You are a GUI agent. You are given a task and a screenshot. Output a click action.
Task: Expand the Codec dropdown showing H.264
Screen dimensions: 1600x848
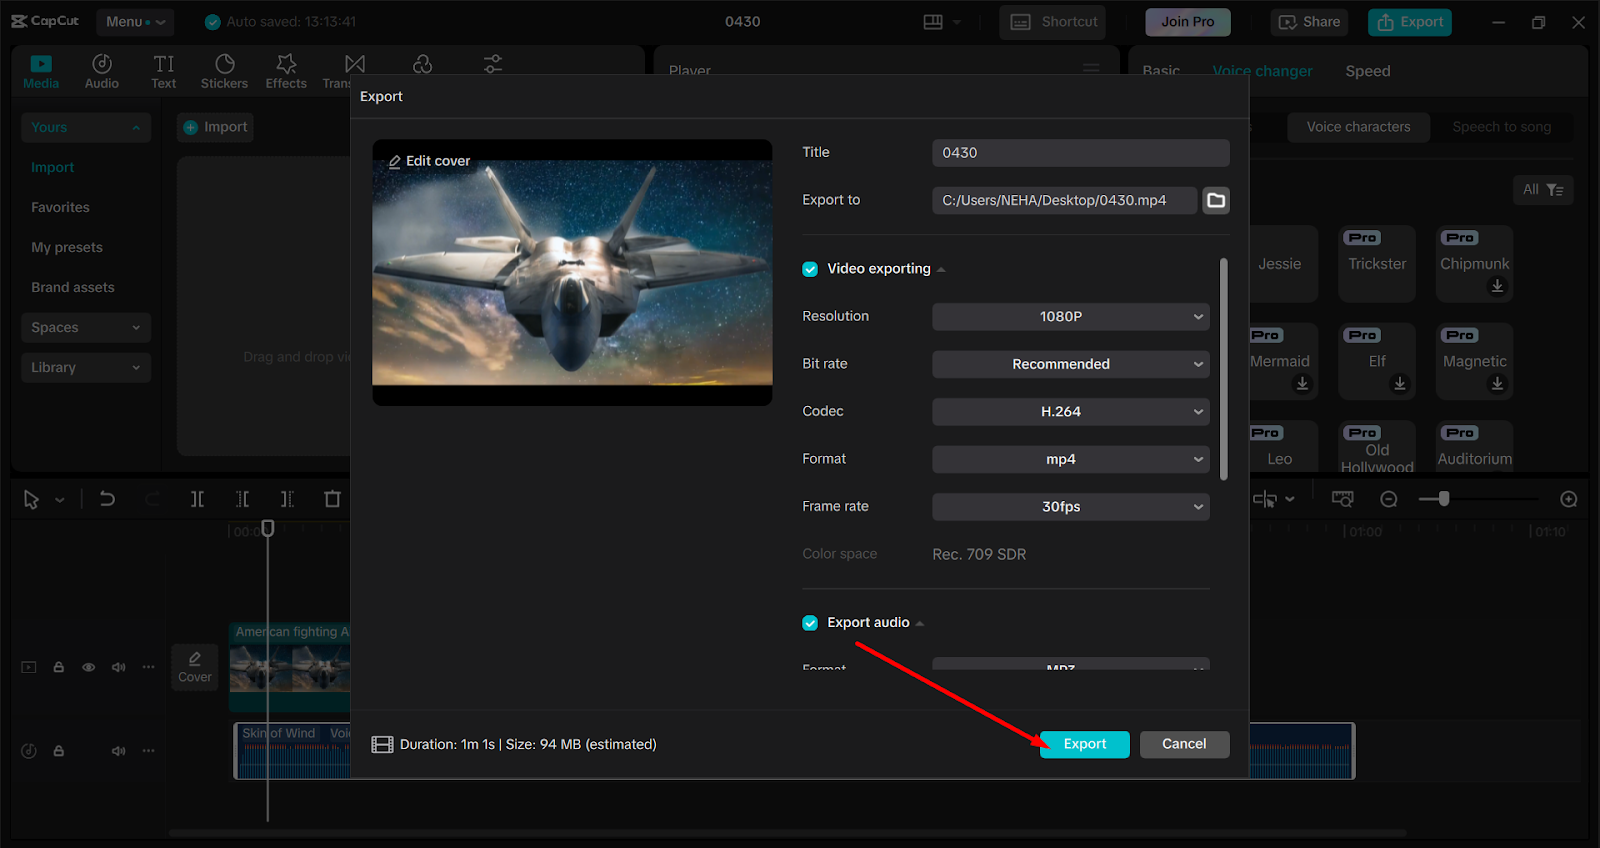tap(1070, 412)
